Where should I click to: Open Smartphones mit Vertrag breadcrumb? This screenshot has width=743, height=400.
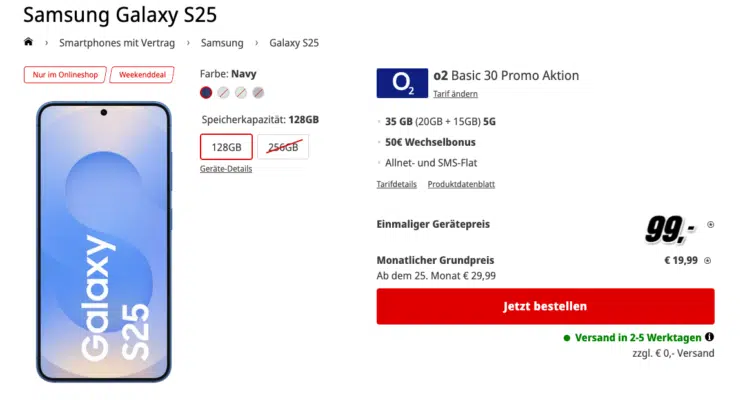(x=117, y=43)
